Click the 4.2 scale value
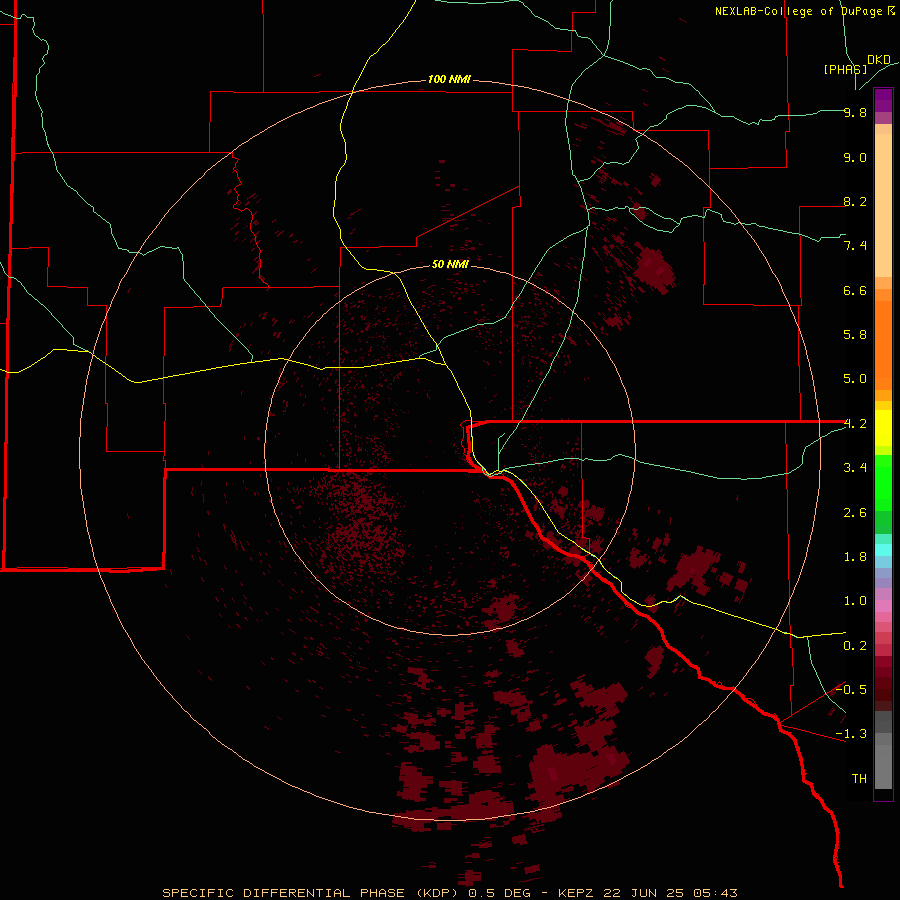Screen dimensions: 900x900 855,424
